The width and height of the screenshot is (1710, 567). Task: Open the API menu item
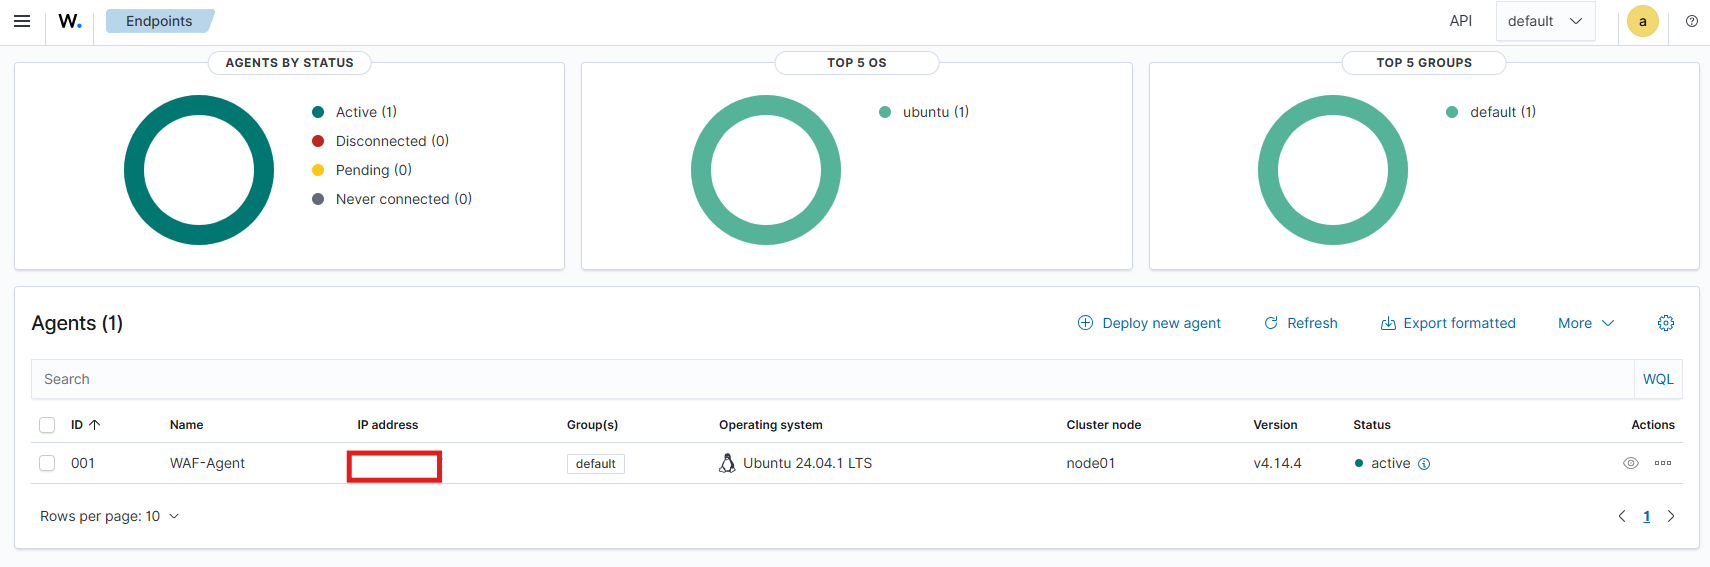[x=1461, y=21]
